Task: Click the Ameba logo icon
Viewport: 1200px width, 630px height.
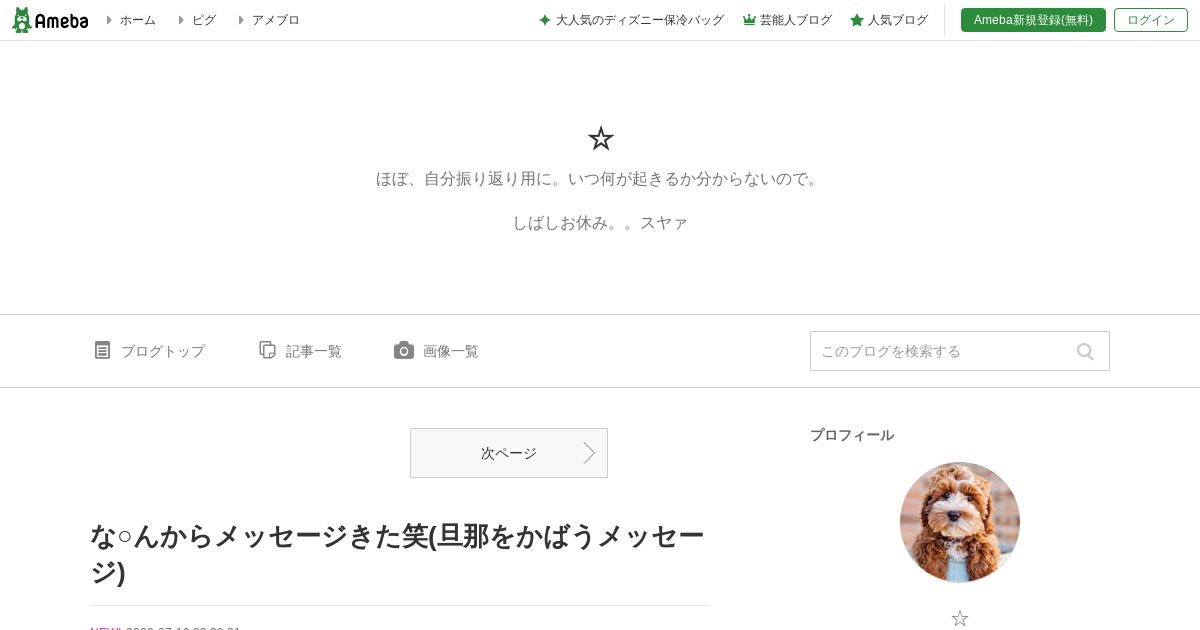Action: coord(50,20)
